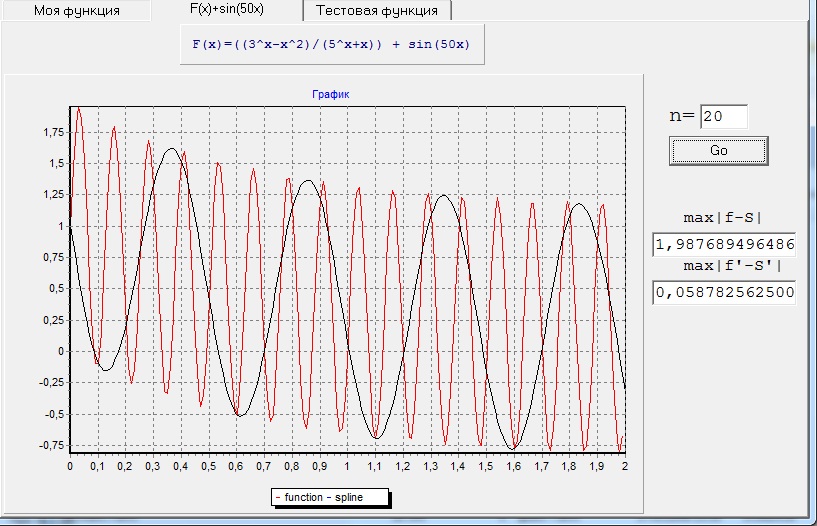Click the x-axis label 1

click(x=346, y=466)
